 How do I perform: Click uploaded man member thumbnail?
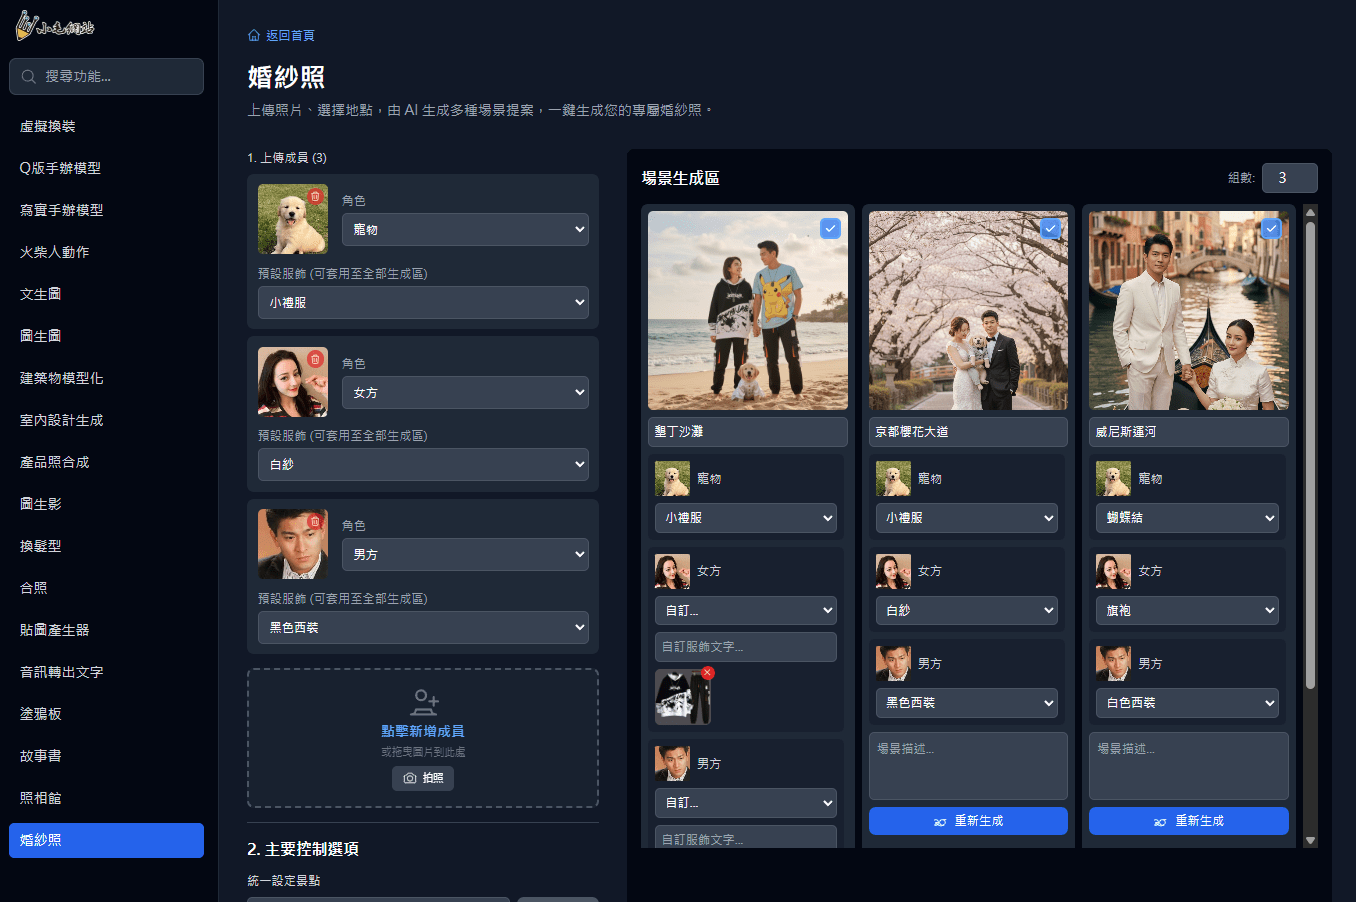coord(292,544)
